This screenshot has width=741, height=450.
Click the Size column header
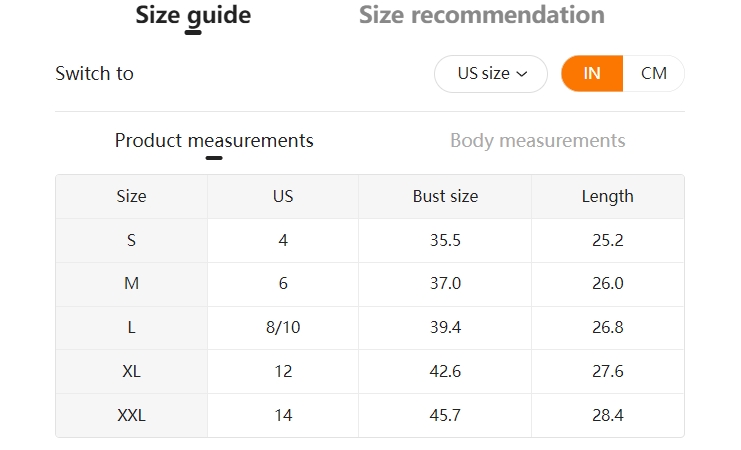131,197
